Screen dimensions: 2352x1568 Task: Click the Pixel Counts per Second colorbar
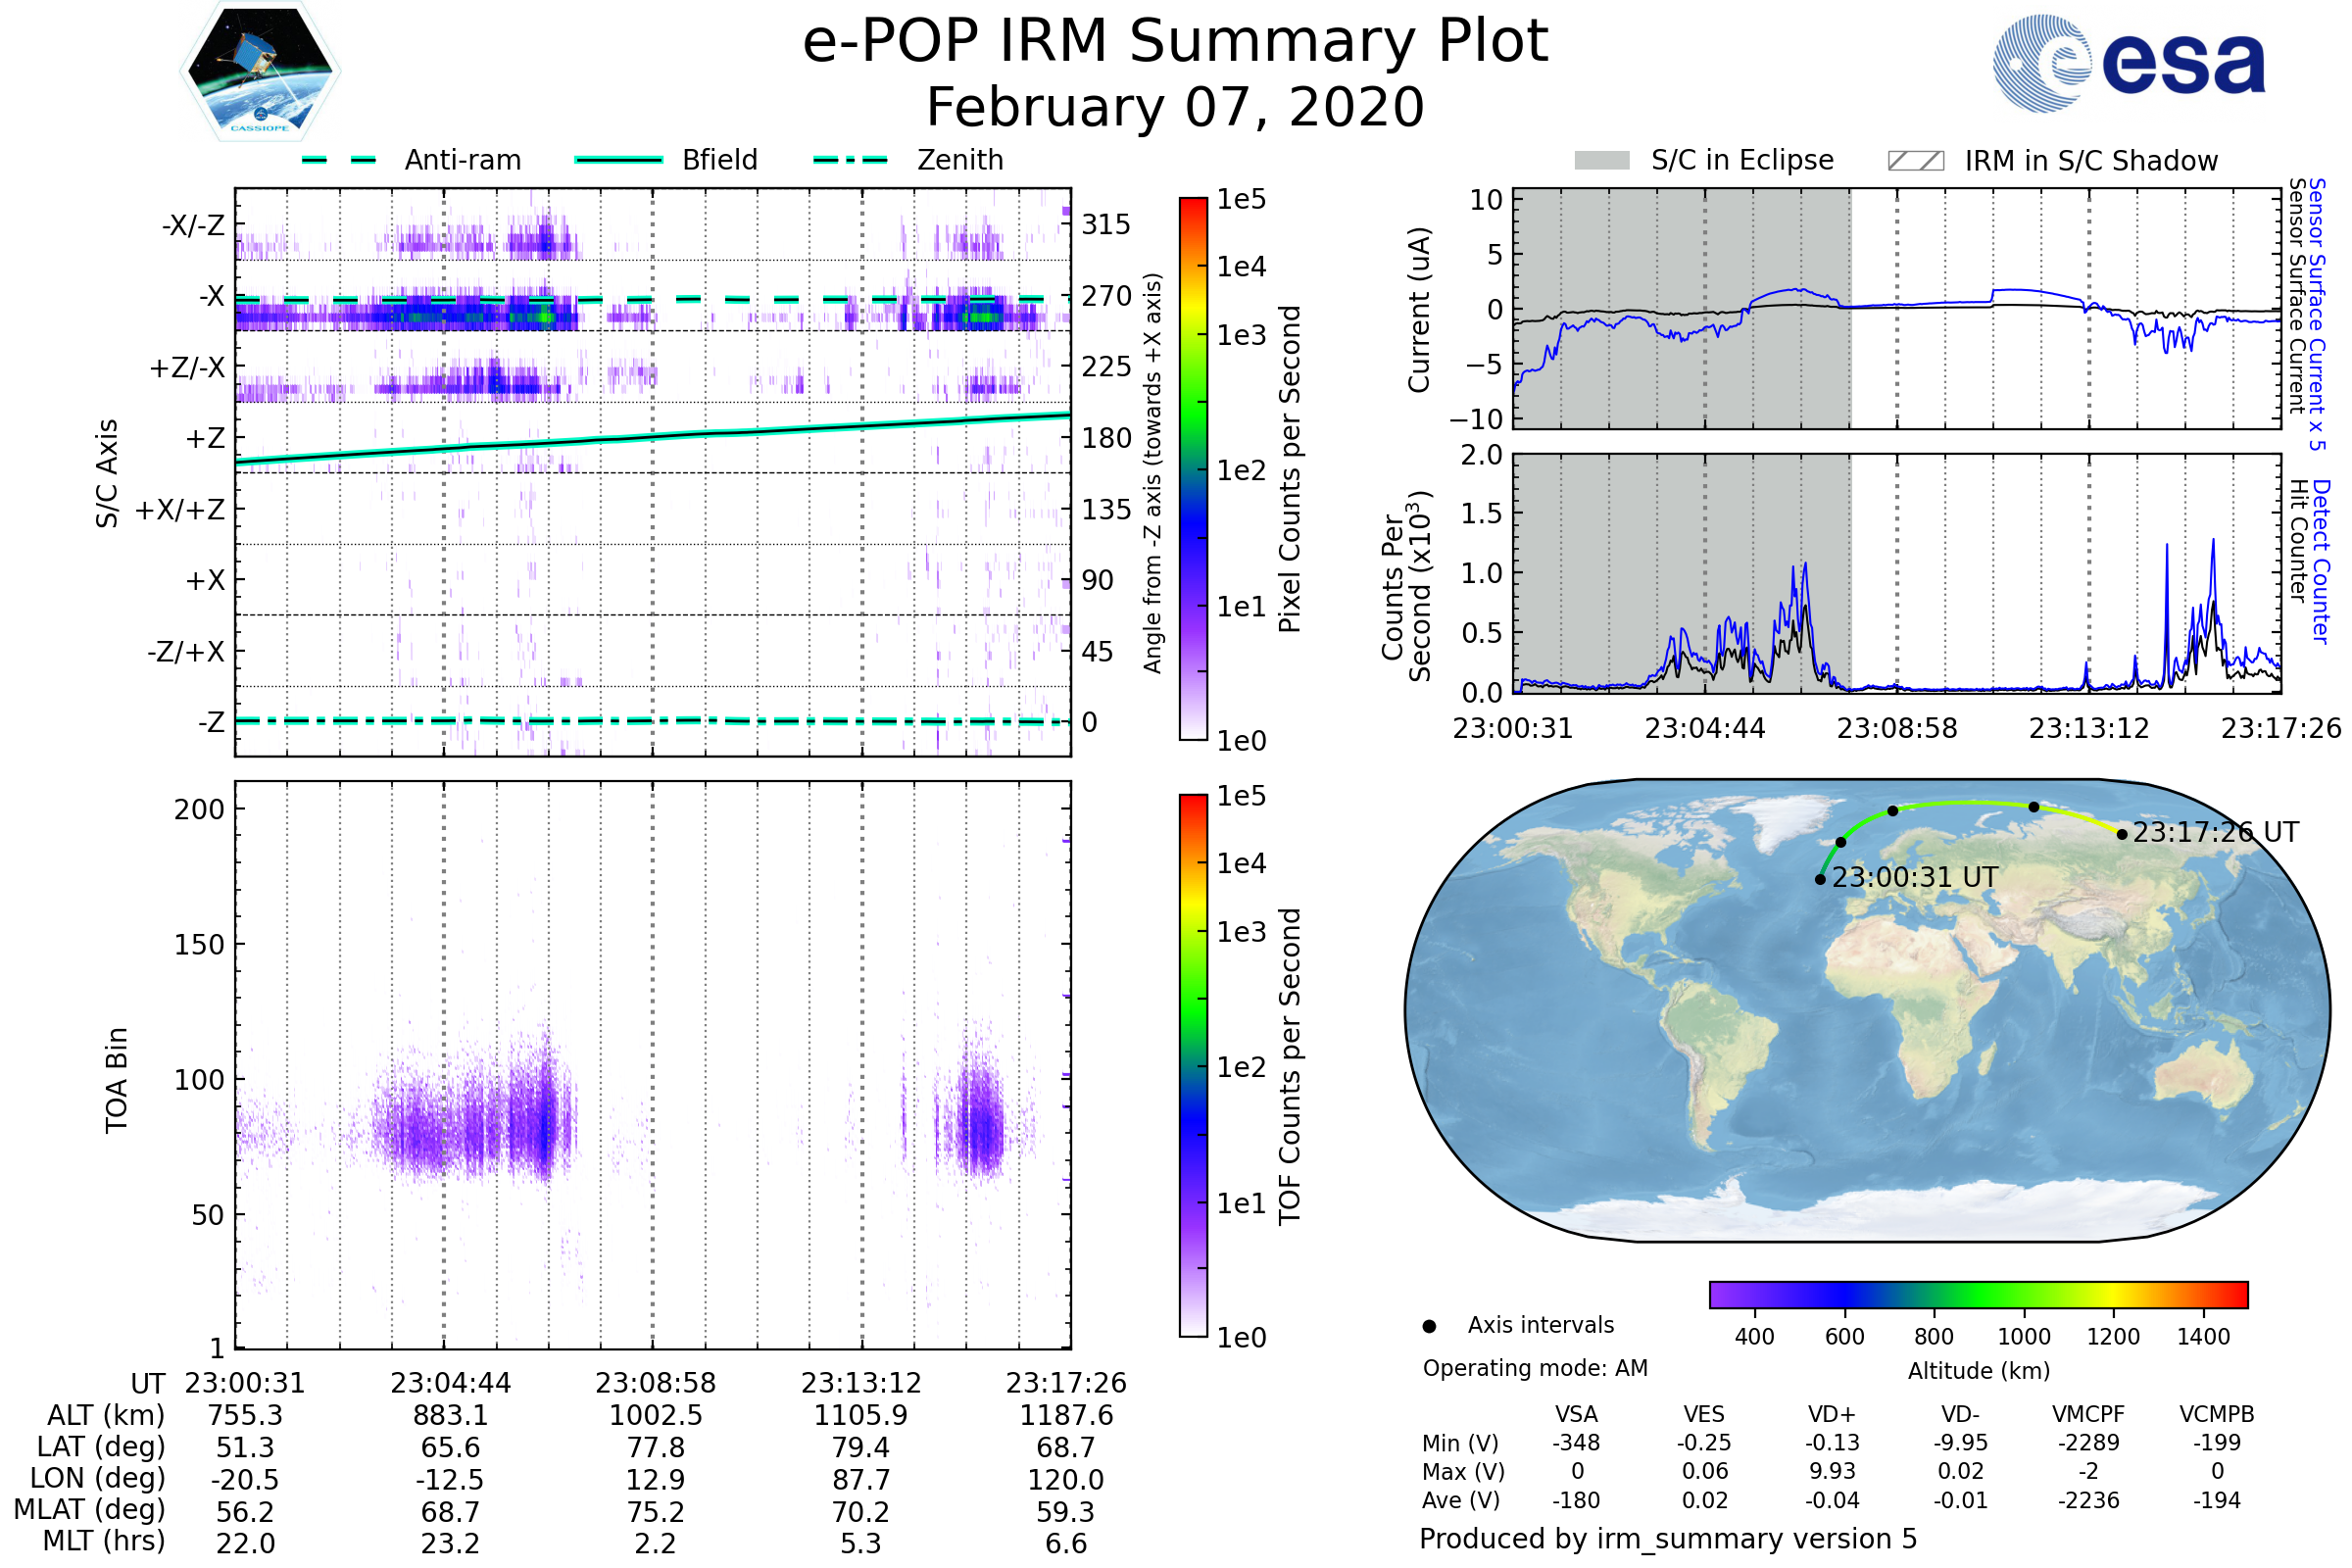click(1193, 468)
